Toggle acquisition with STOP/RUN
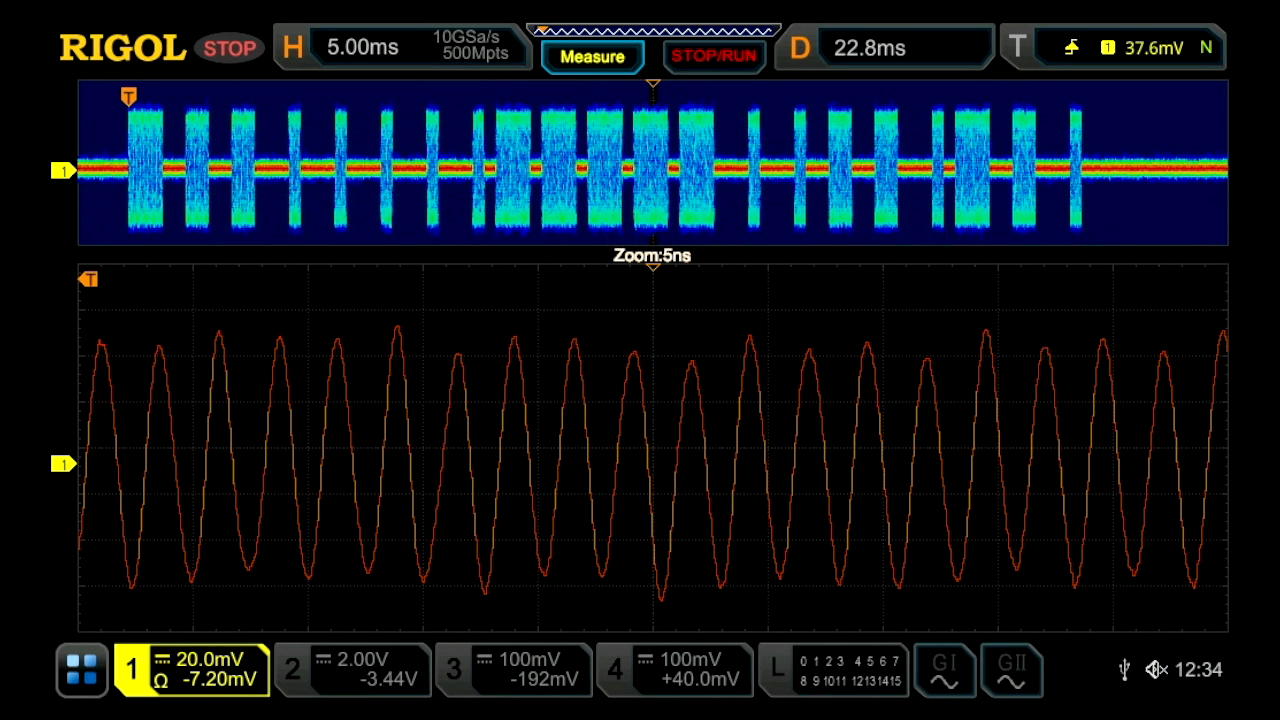The height and width of the screenshot is (720, 1280). 714,55
